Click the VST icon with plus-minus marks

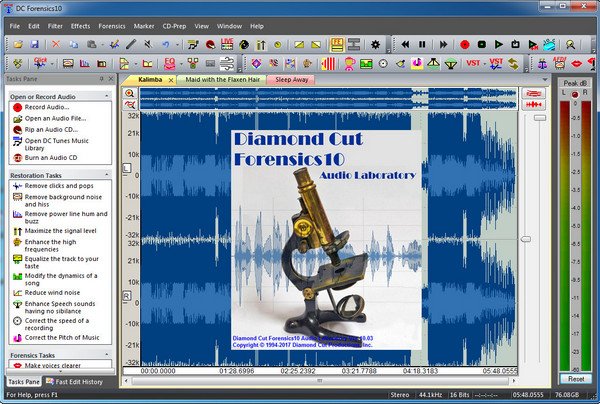point(496,64)
